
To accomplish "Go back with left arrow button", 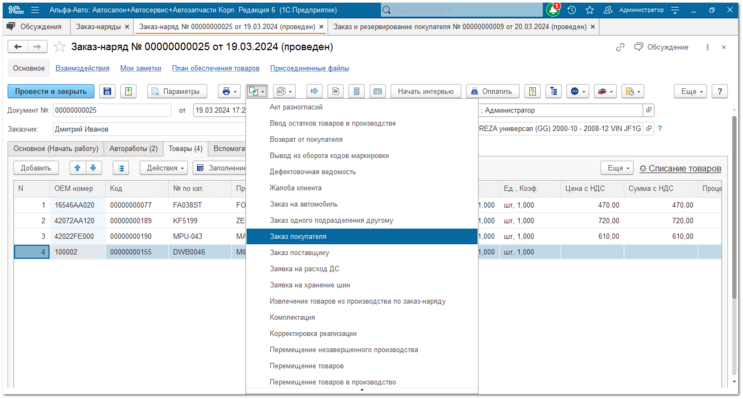I will click(18, 46).
